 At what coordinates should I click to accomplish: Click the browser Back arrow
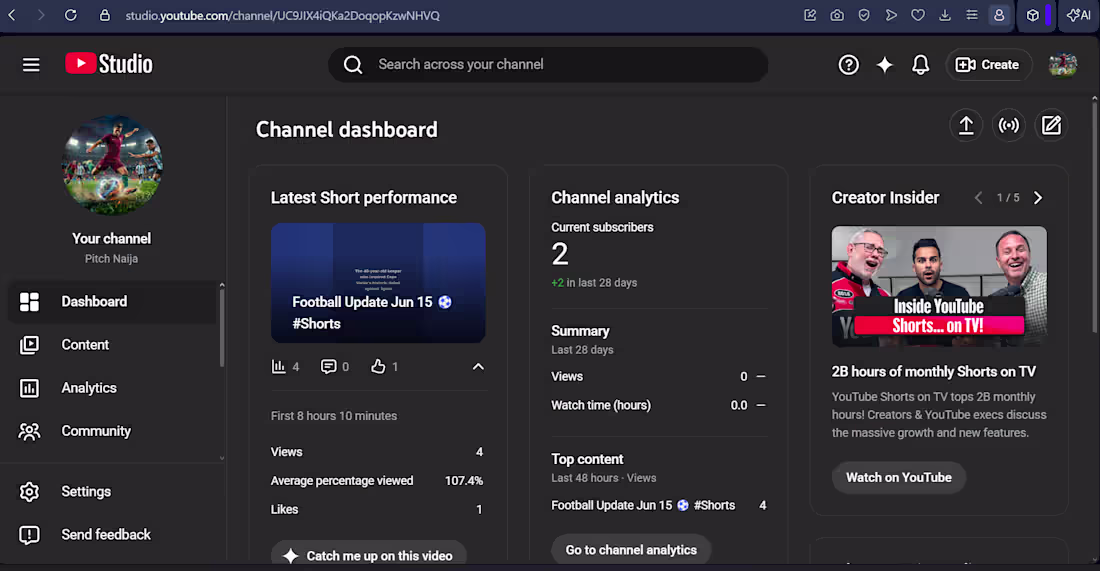coord(12,15)
